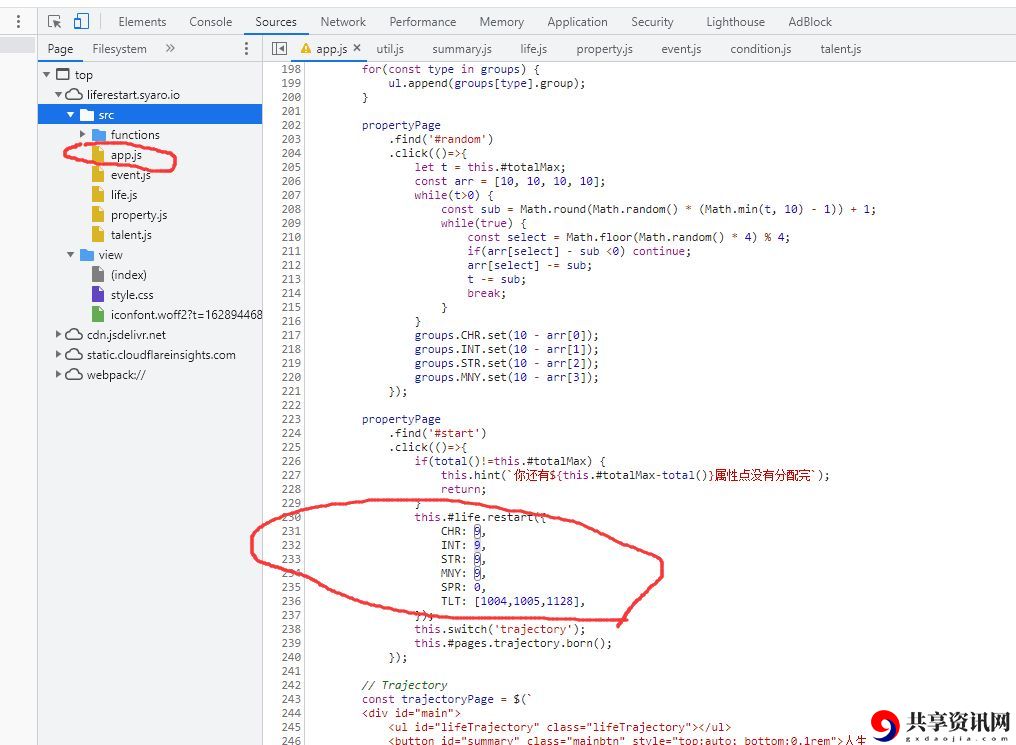The width and height of the screenshot is (1016, 745).
Task: Switch to the Elements panel
Action: (x=142, y=21)
